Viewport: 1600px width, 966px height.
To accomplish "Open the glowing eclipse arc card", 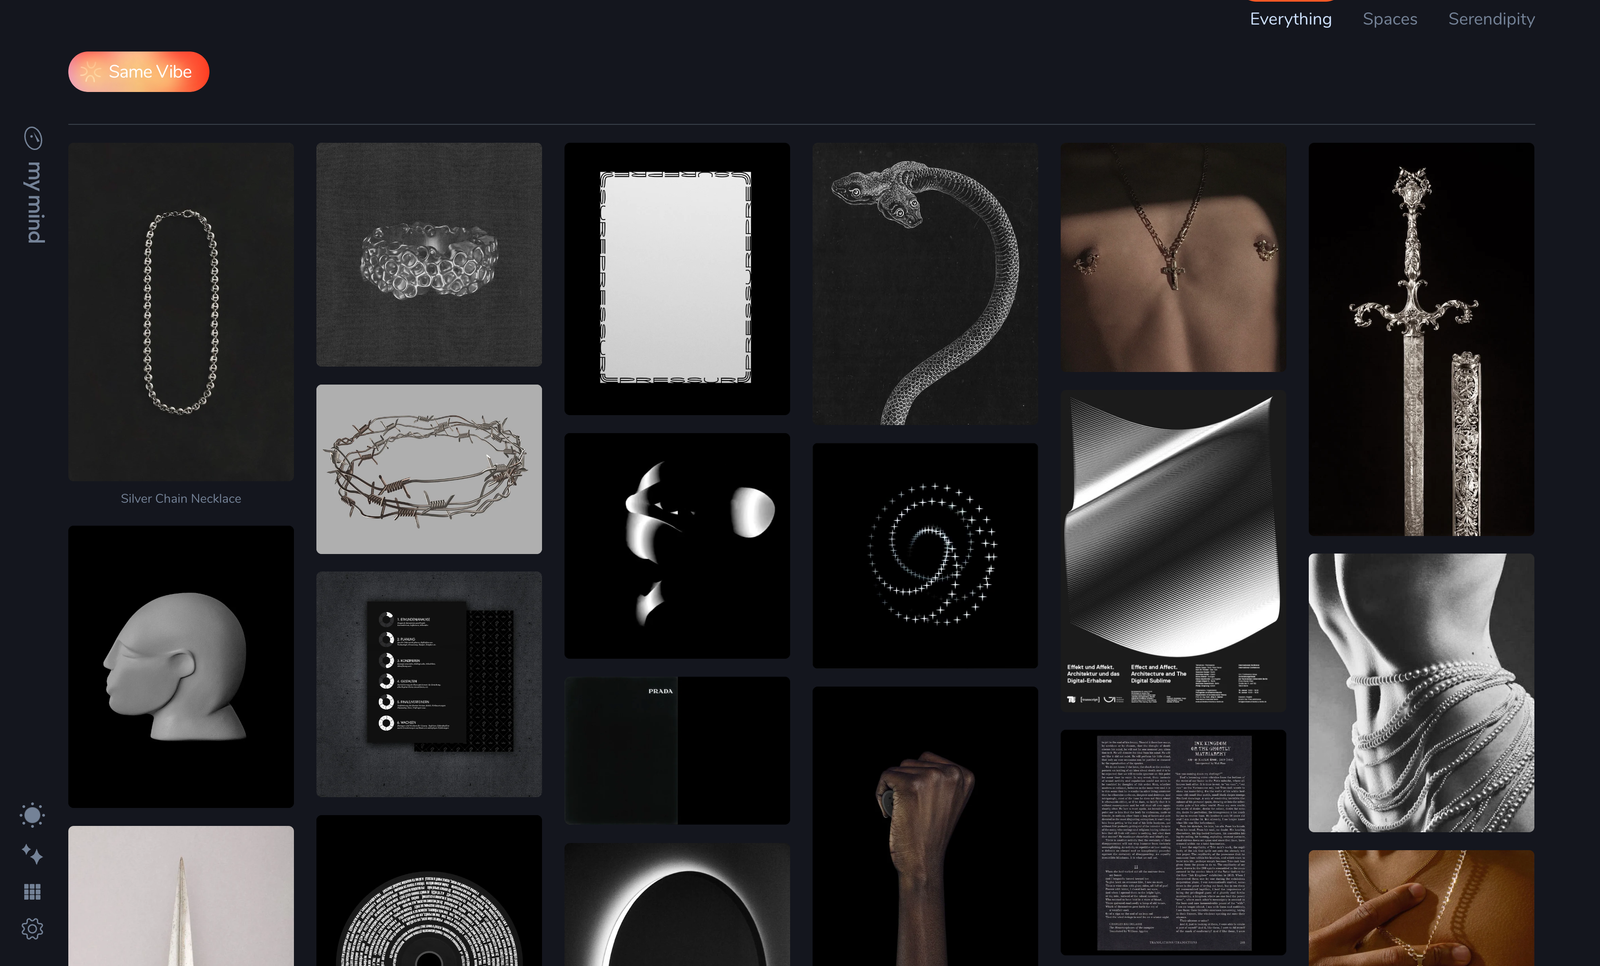I will pos(677,905).
